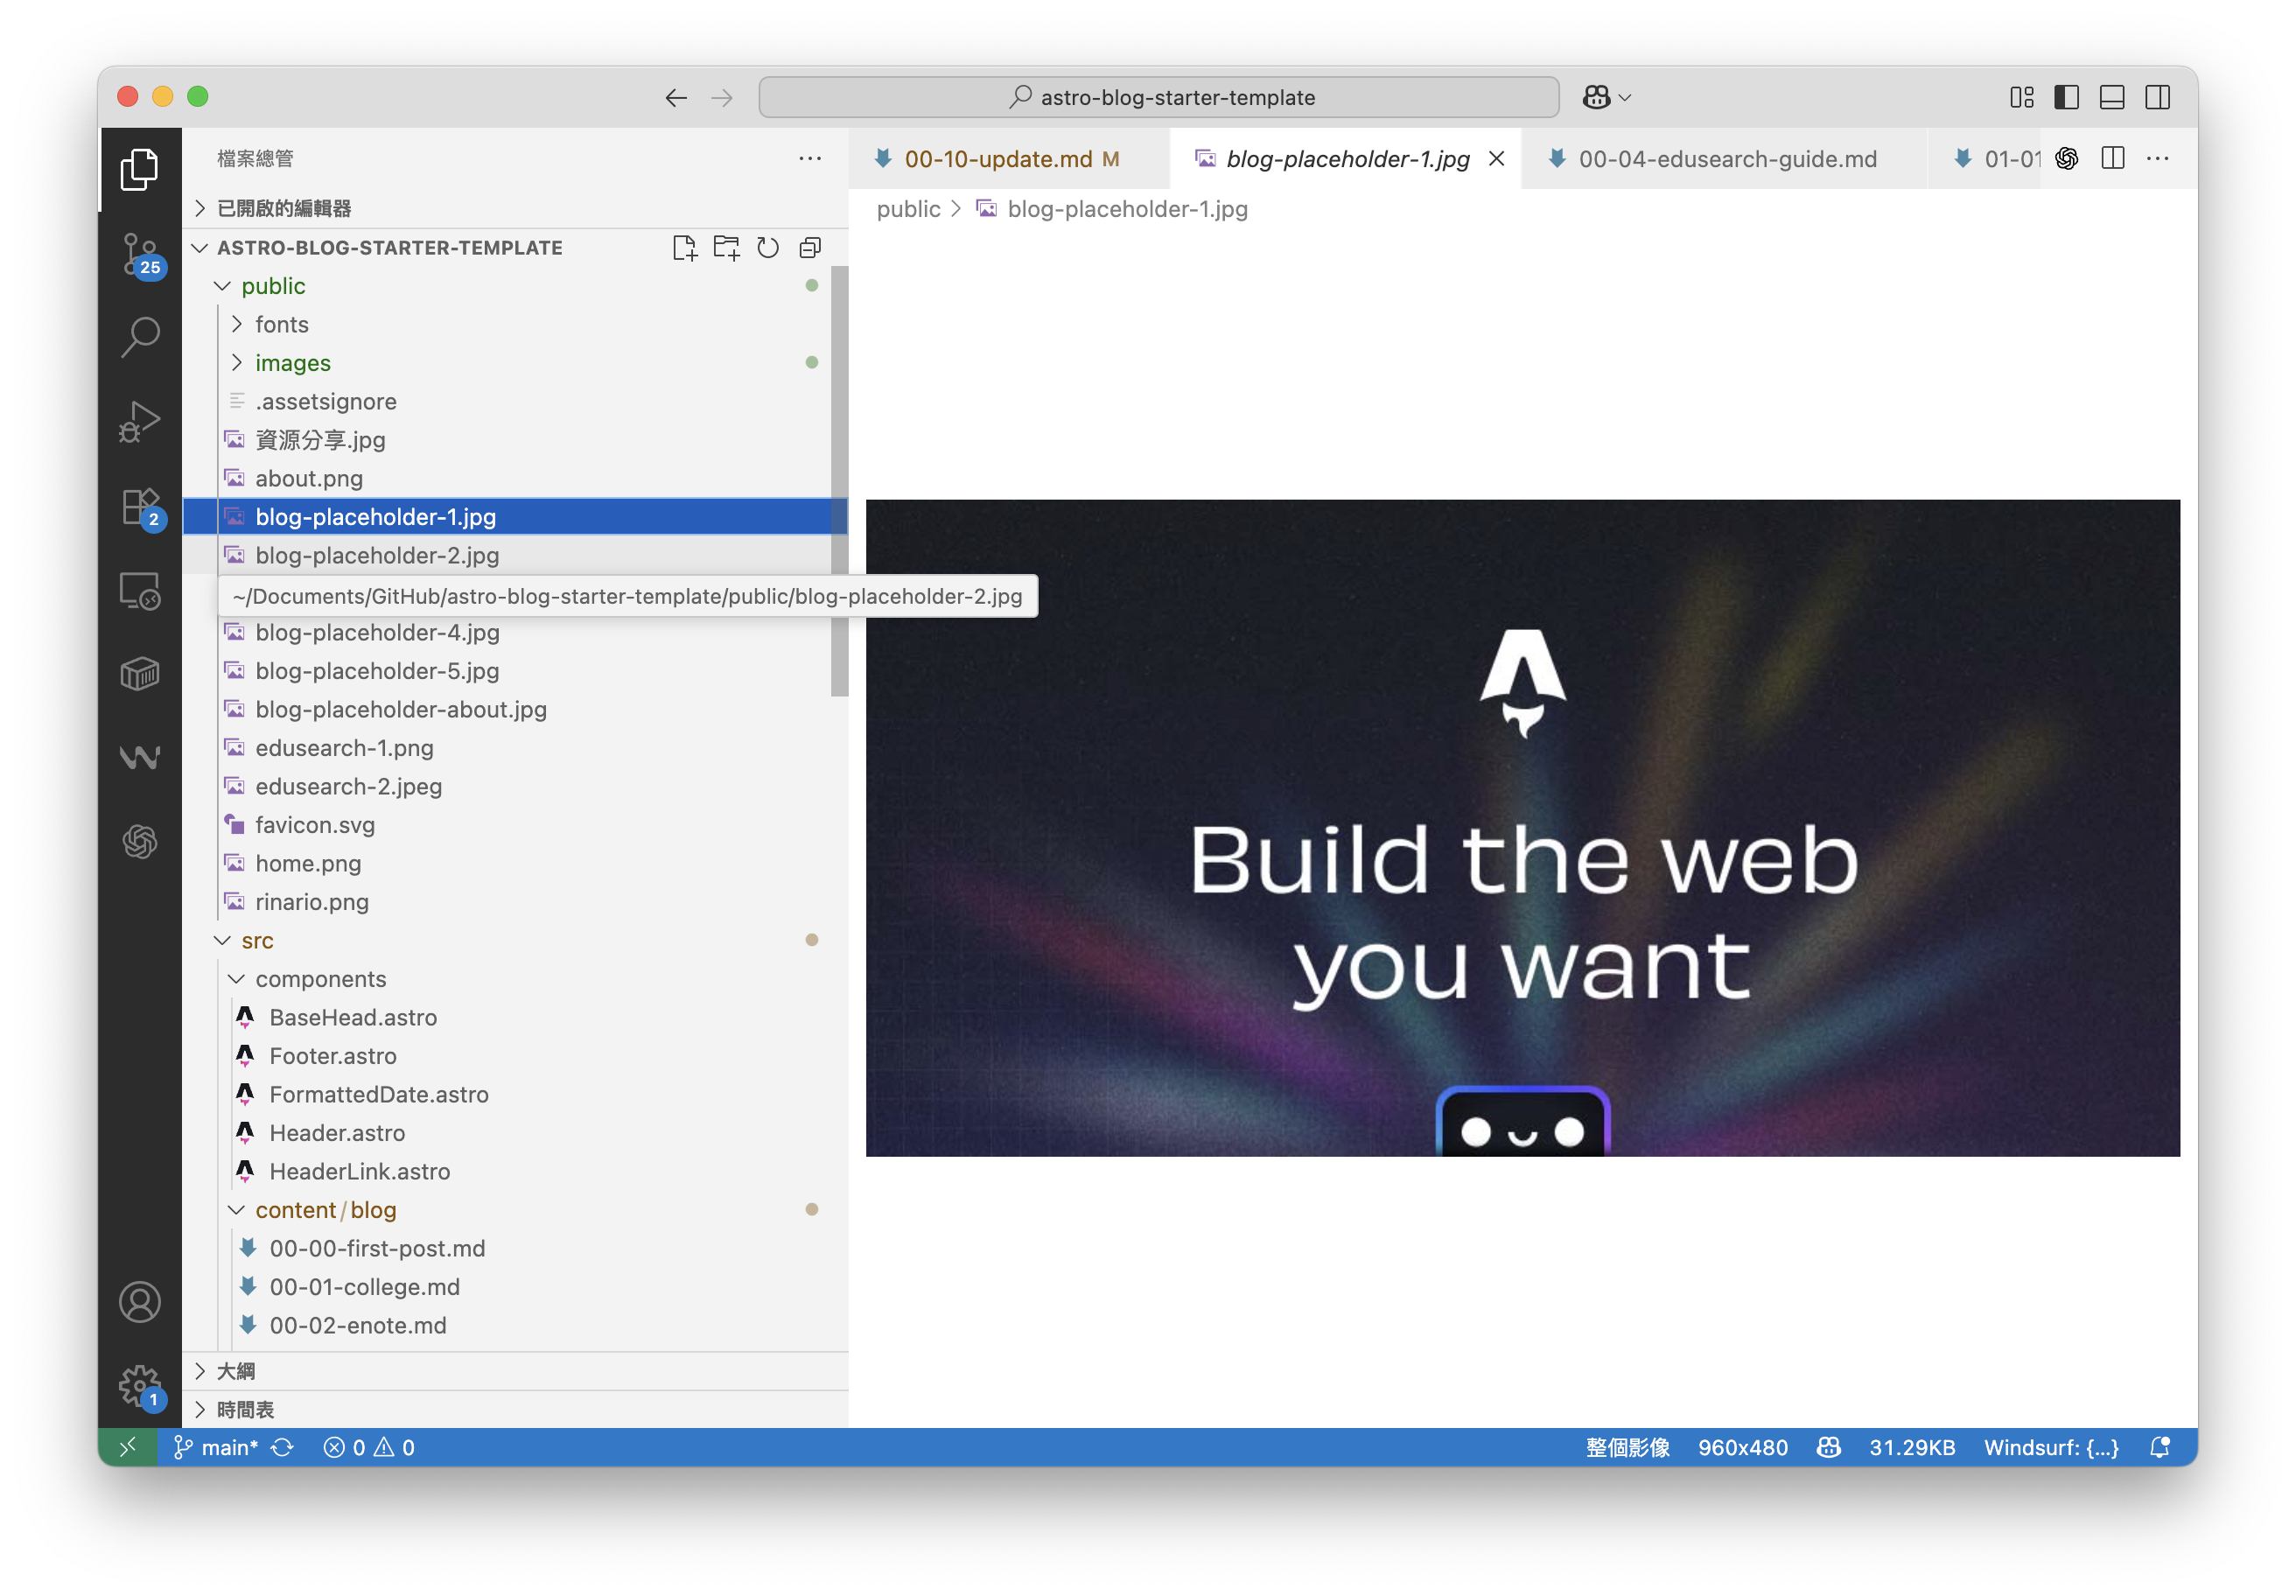Split the editor to the right
This screenshot has width=2296, height=1596.
pos(2113,158)
